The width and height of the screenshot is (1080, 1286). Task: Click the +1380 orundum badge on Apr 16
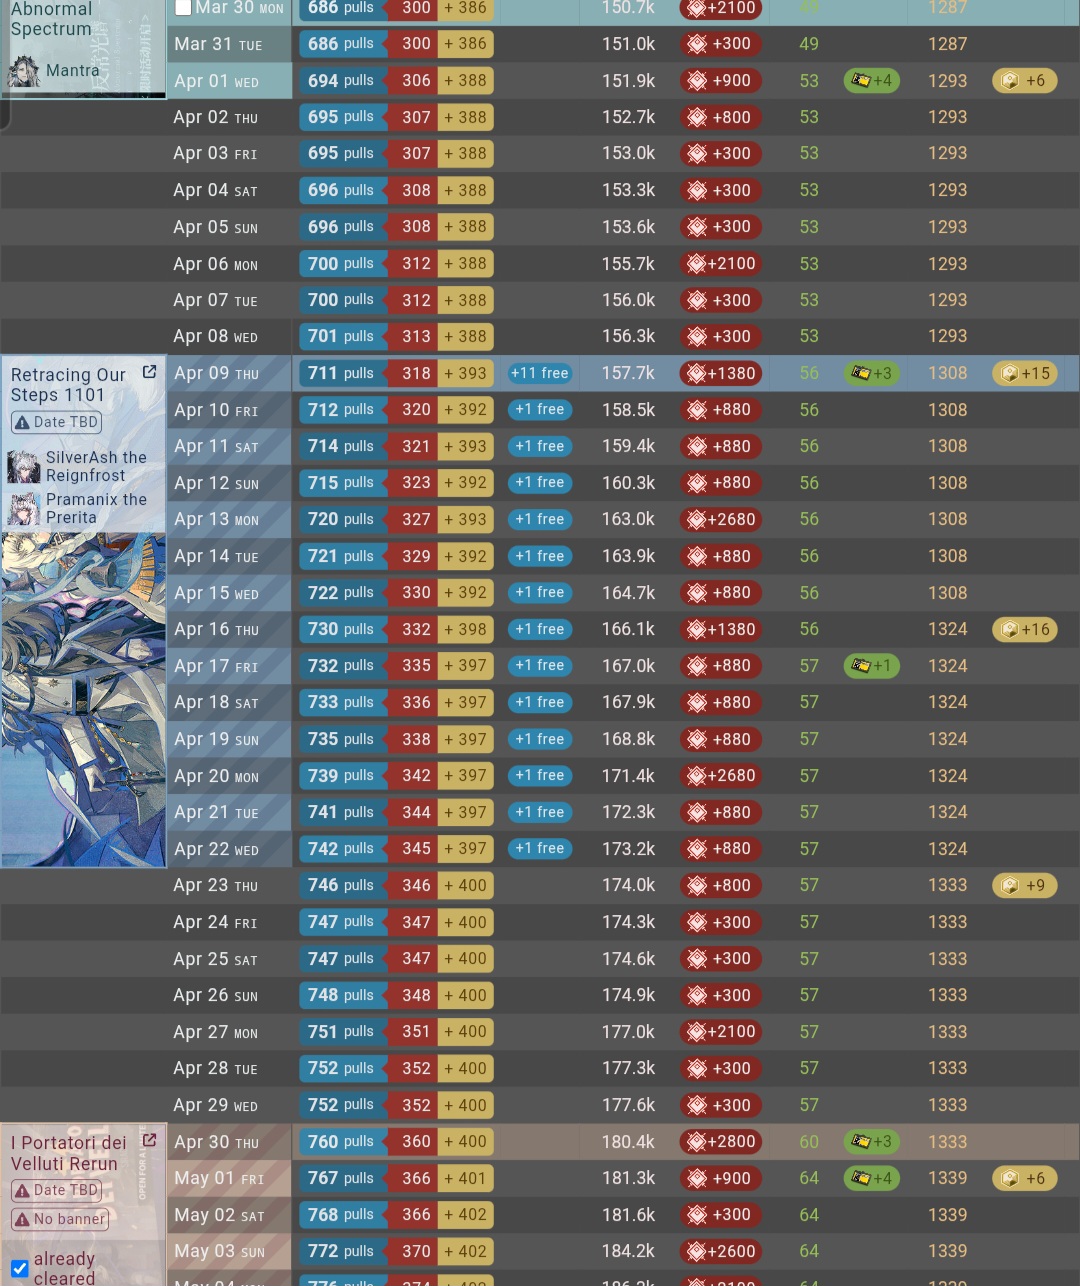coord(721,629)
